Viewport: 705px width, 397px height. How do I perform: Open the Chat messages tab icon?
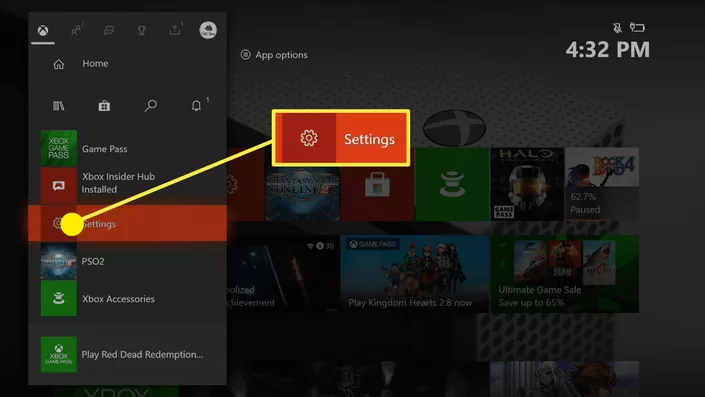click(109, 31)
